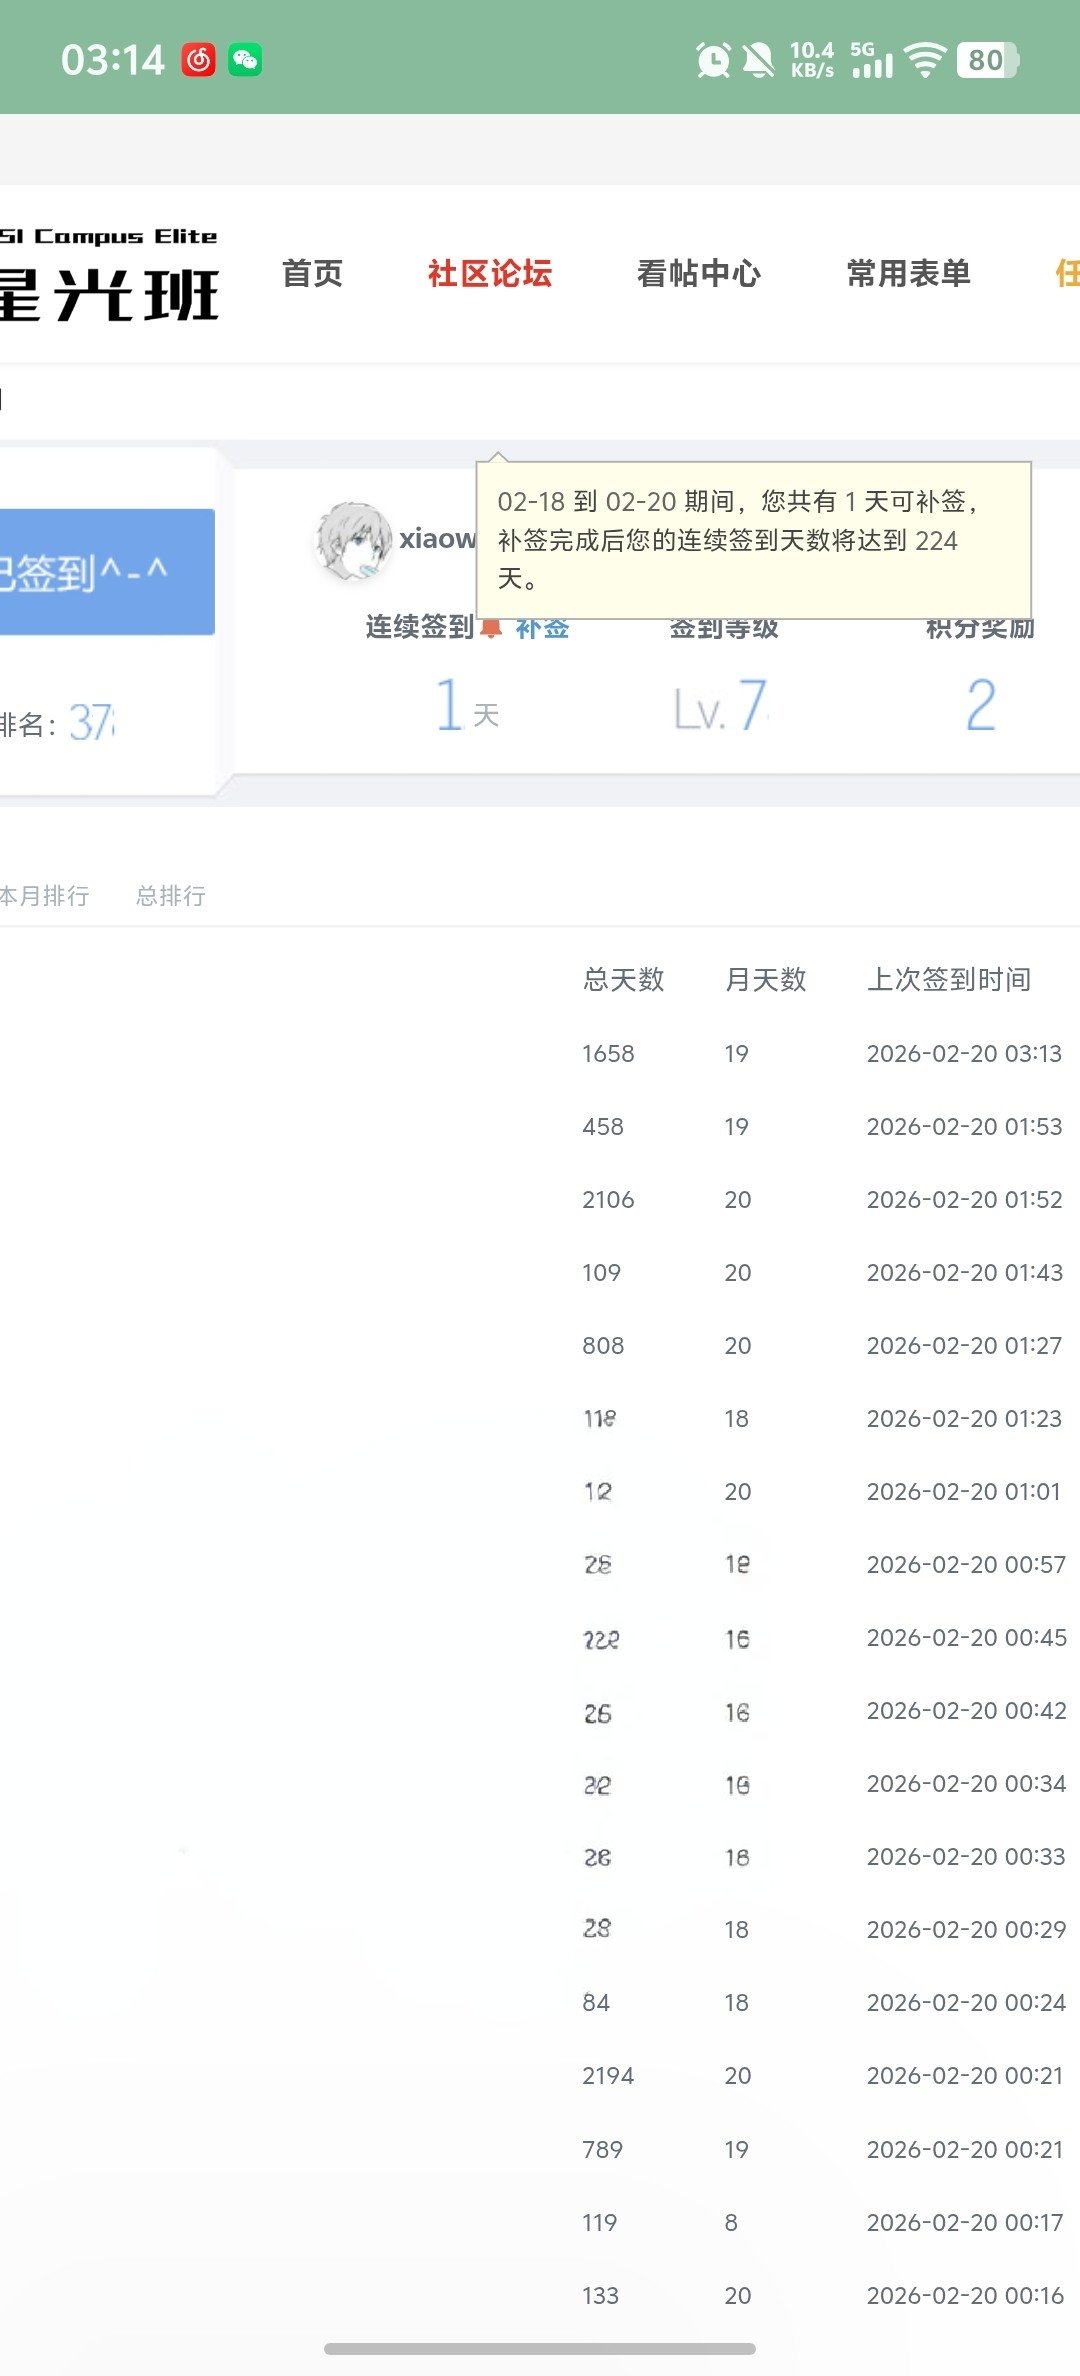The image size is (1080, 2376).
Task: Tap the NetEase Music status bar icon
Action: 199,60
